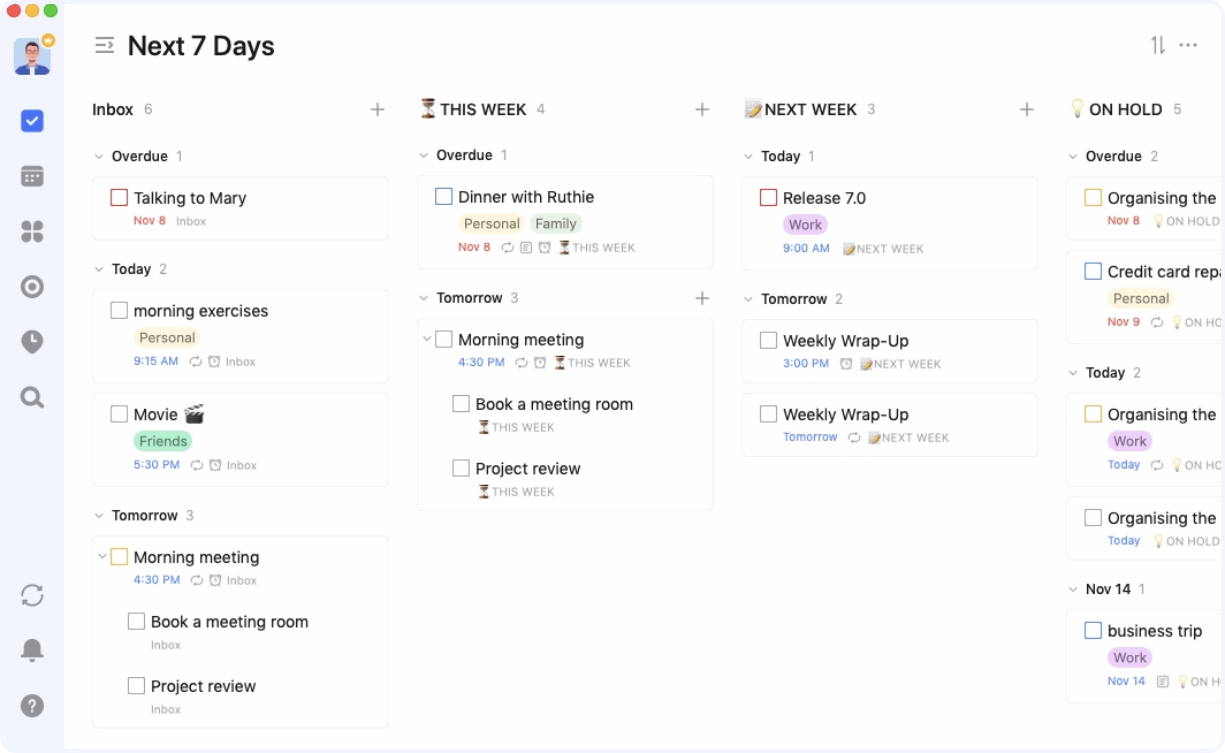Toggle the sidebar list menu icon
Image resolution: width=1225 pixels, height=753 pixels.
point(104,45)
